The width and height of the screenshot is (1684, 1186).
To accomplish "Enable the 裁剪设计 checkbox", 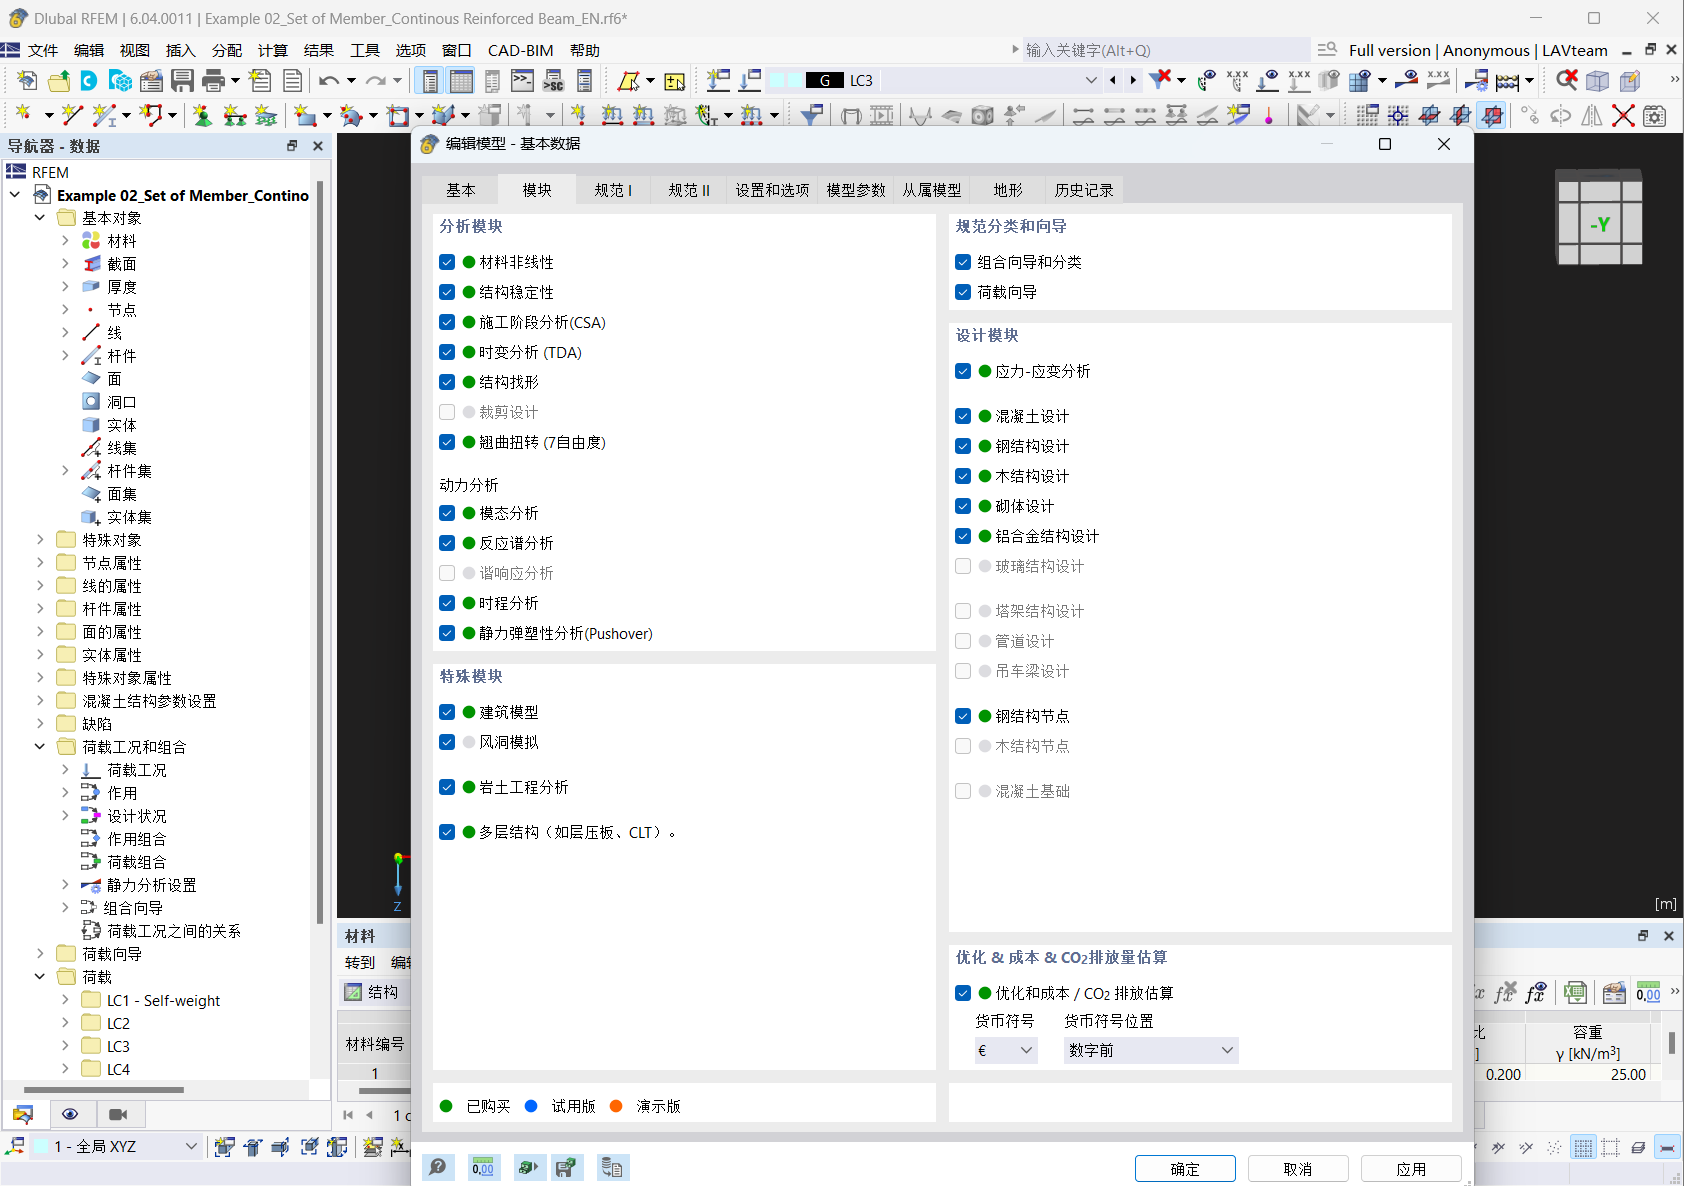I will click(447, 412).
